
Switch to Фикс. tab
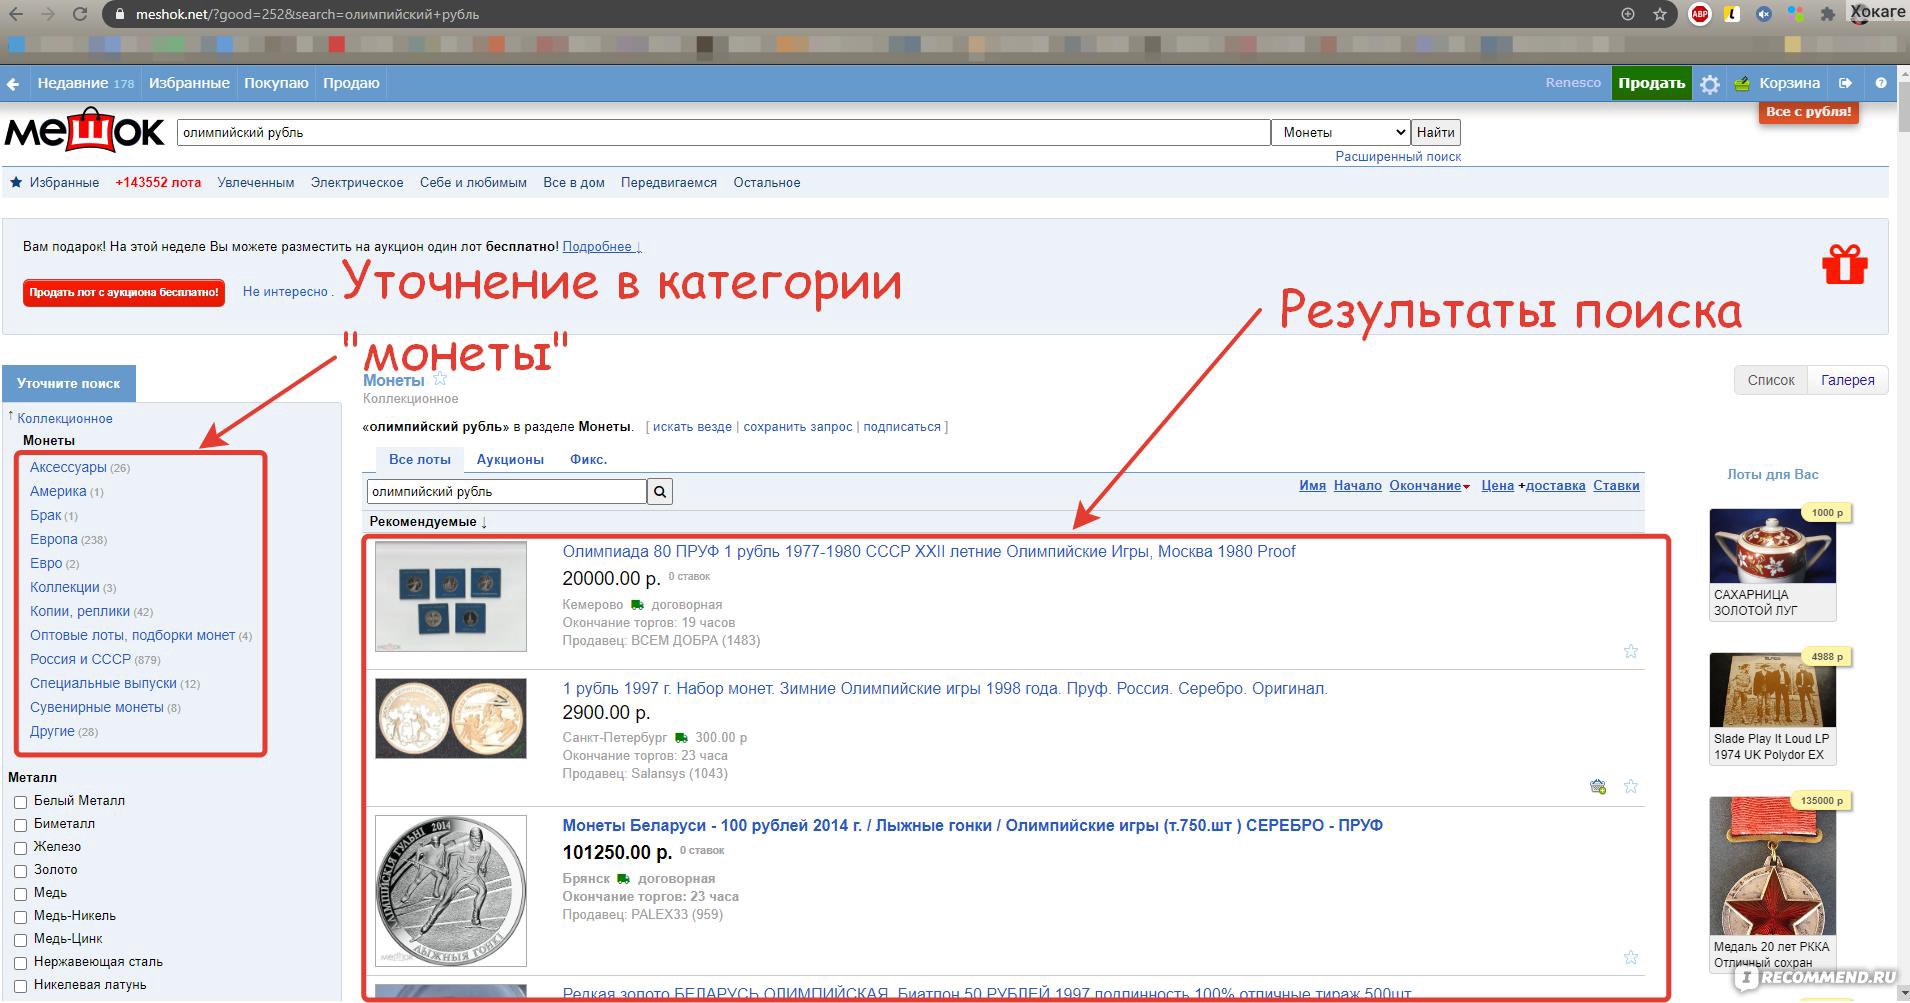[588, 459]
